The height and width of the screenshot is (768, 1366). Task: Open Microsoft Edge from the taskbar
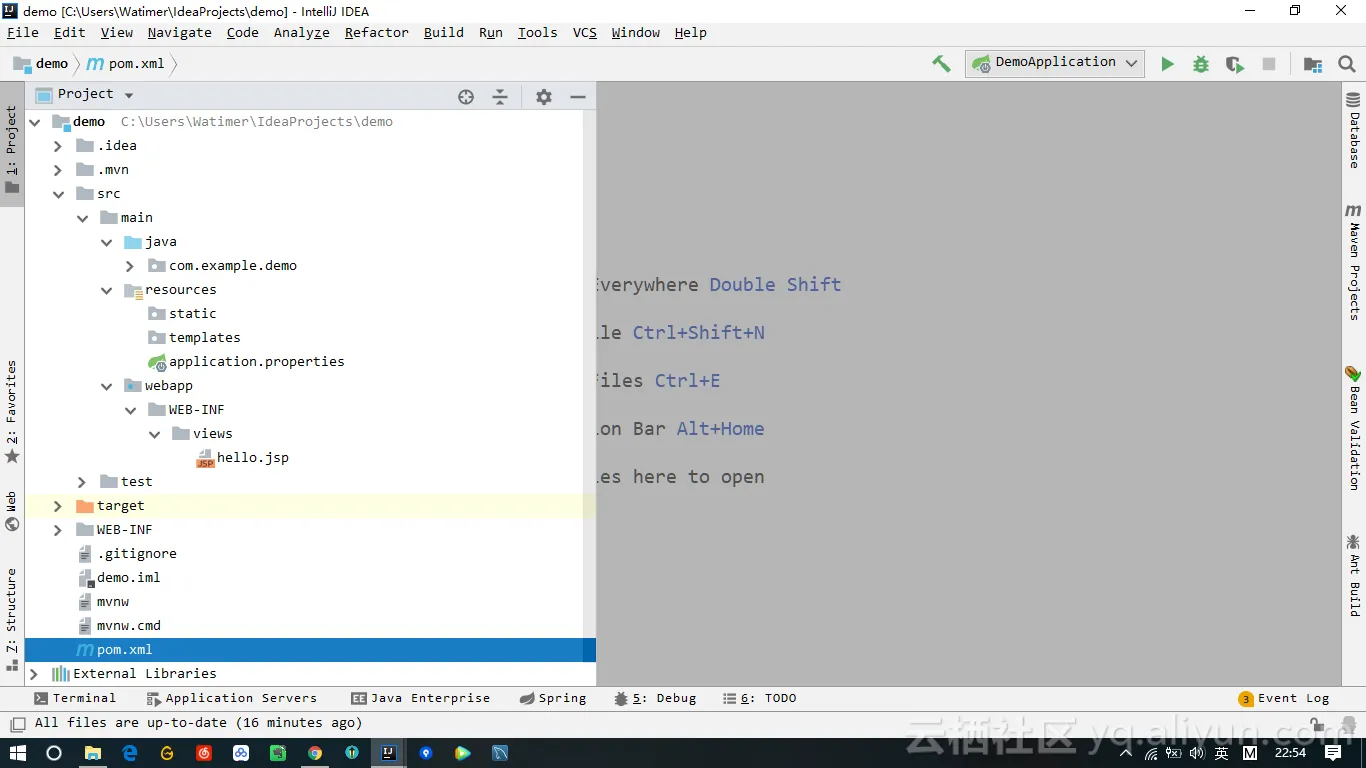tap(129, 753)
